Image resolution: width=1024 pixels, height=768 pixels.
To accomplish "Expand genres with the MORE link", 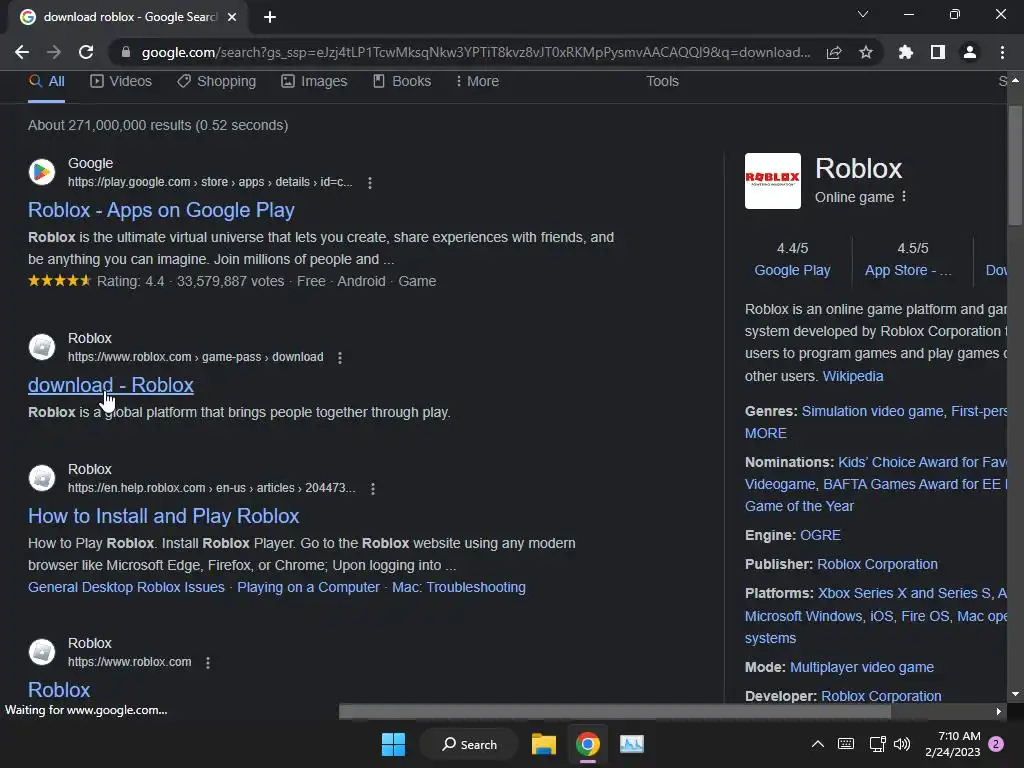I will click(765, 434).
